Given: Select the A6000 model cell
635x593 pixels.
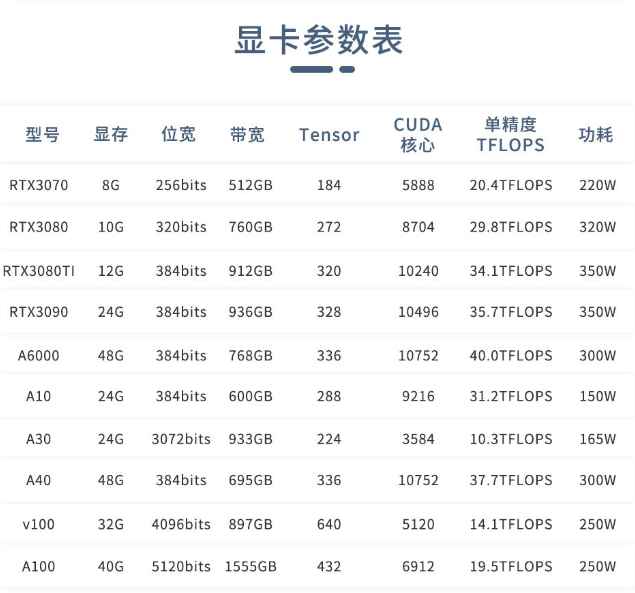Looking at the screenshot, I should 39,356.
